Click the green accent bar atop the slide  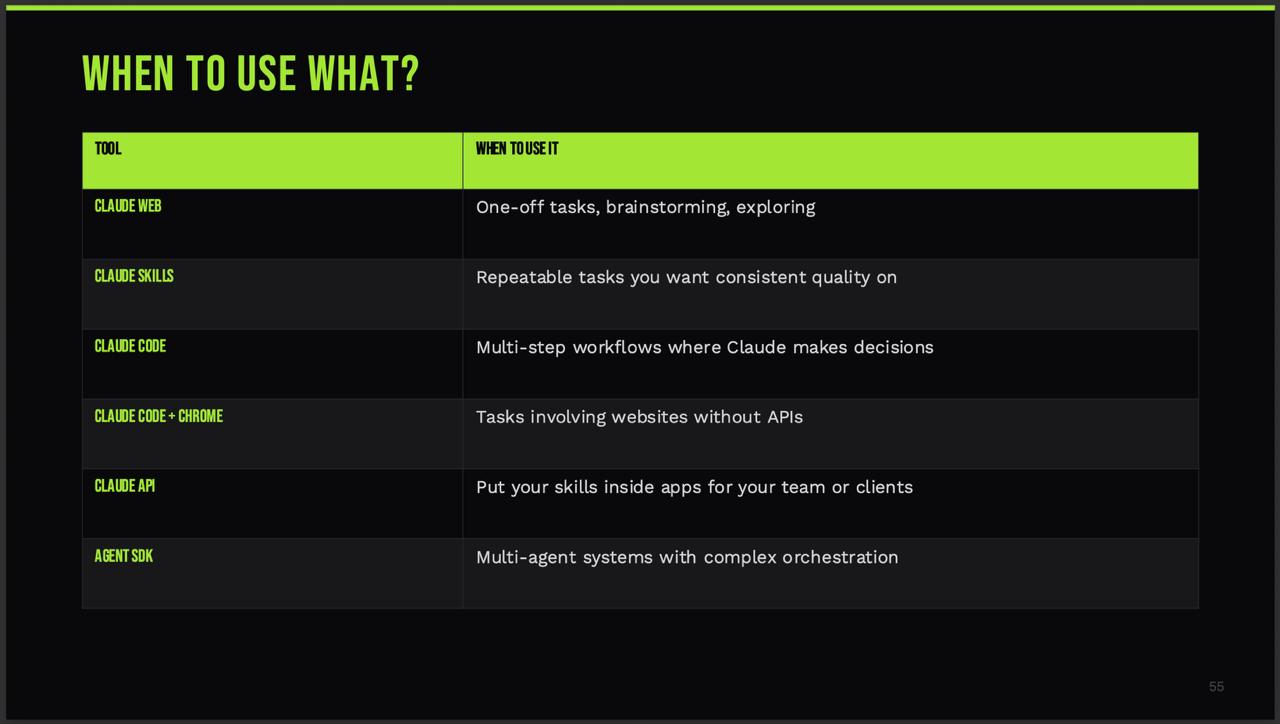(640, 7)
